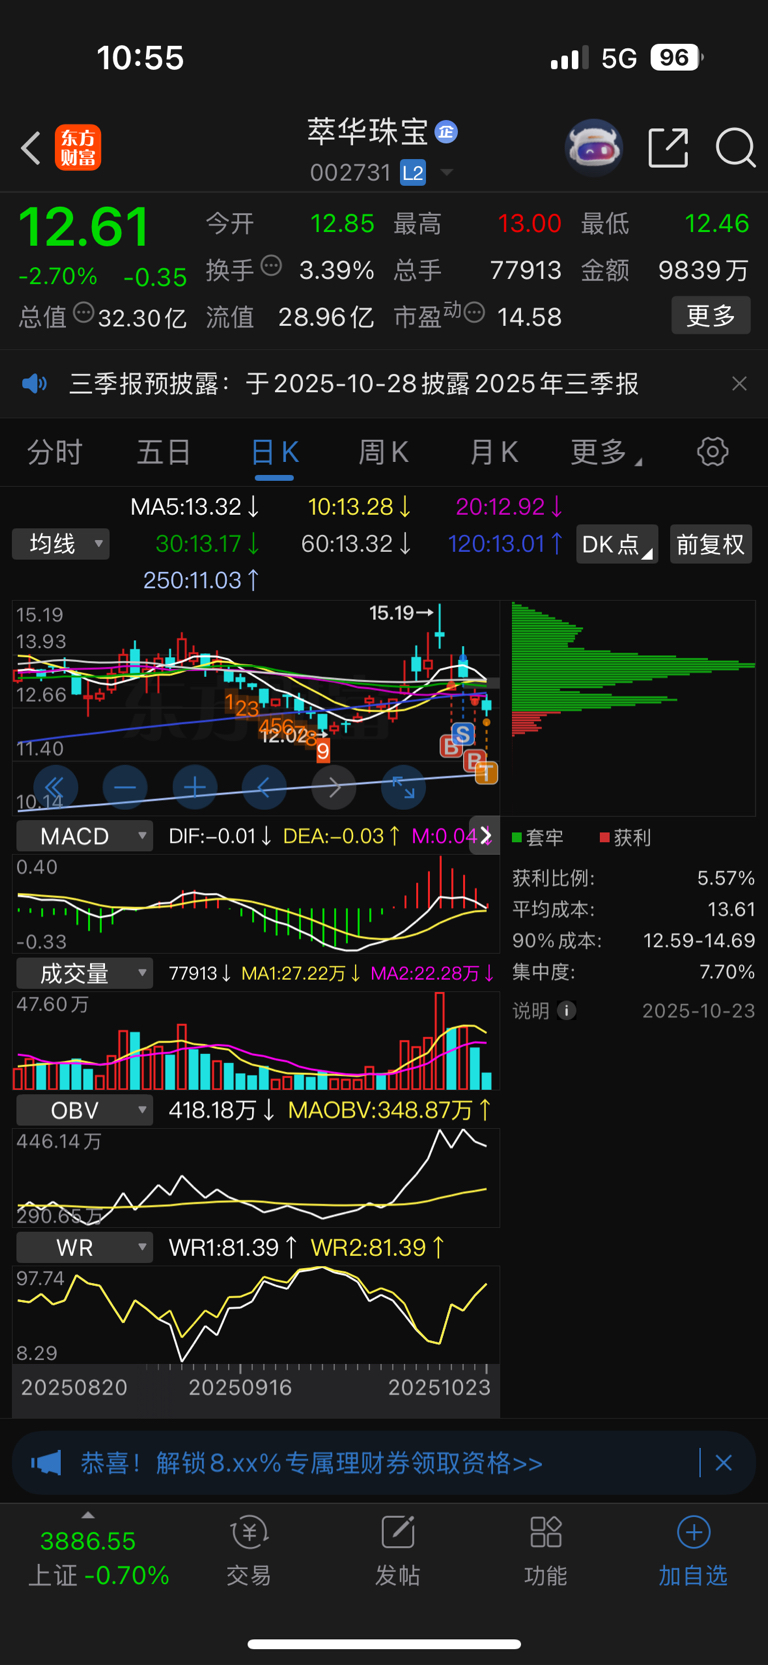Open the 功能 functions tab

[x=545, y=1551]
